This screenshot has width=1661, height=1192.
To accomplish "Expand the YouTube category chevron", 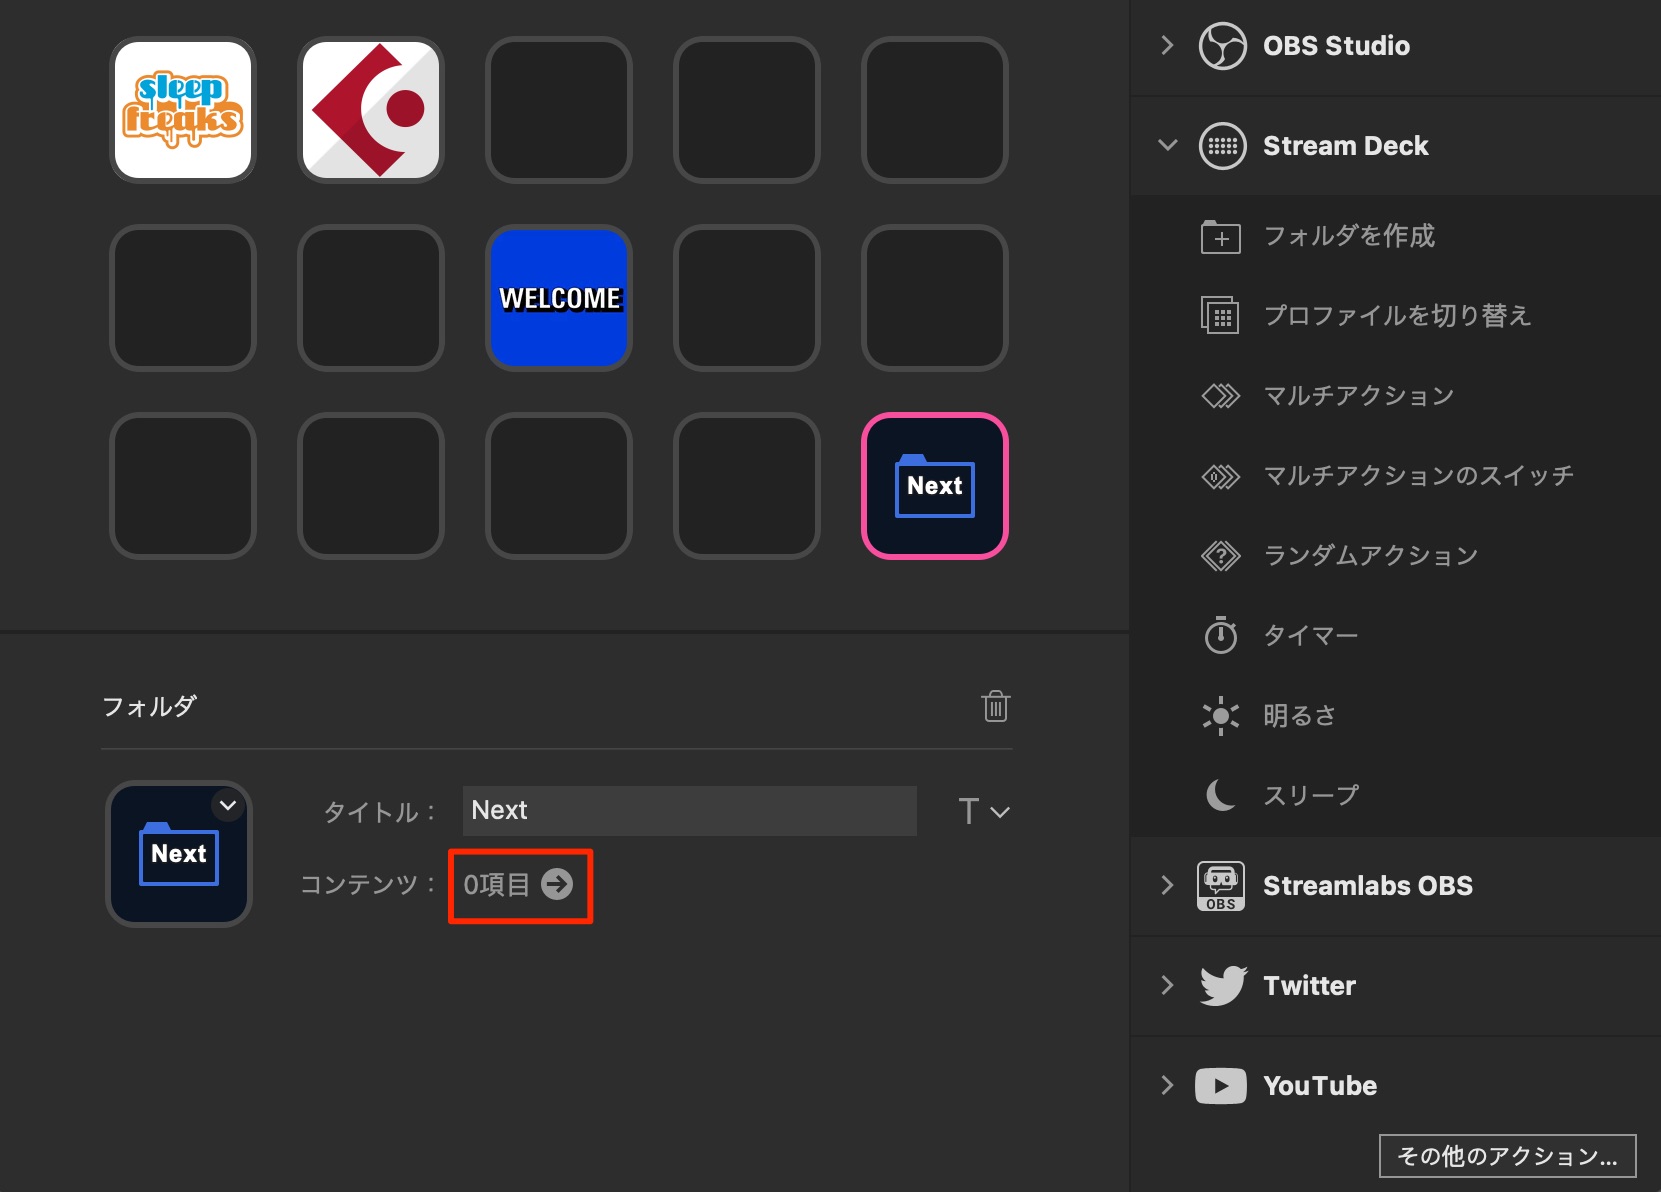I will click(1167, 1085).
